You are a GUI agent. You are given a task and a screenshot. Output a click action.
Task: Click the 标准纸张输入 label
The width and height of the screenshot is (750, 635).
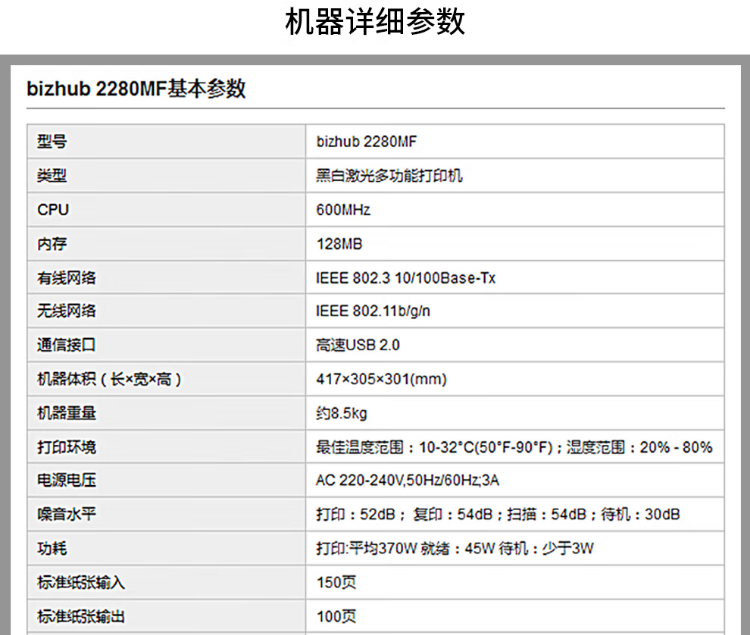pos(81,582)
